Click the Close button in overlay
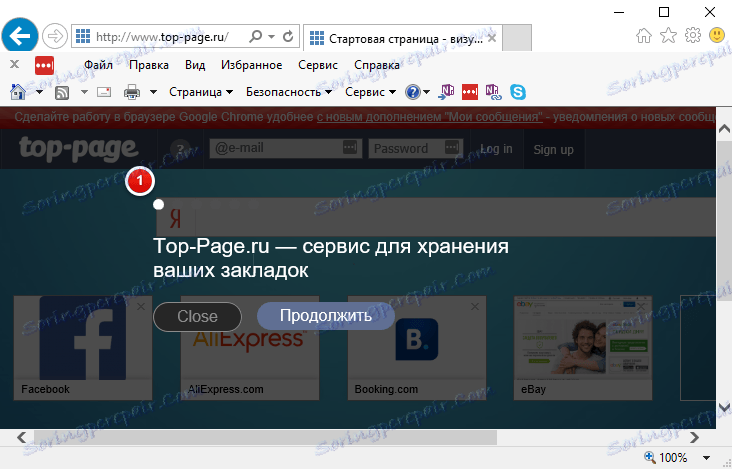Viewport: 732px width, 469px height. (x=197, y=316)
